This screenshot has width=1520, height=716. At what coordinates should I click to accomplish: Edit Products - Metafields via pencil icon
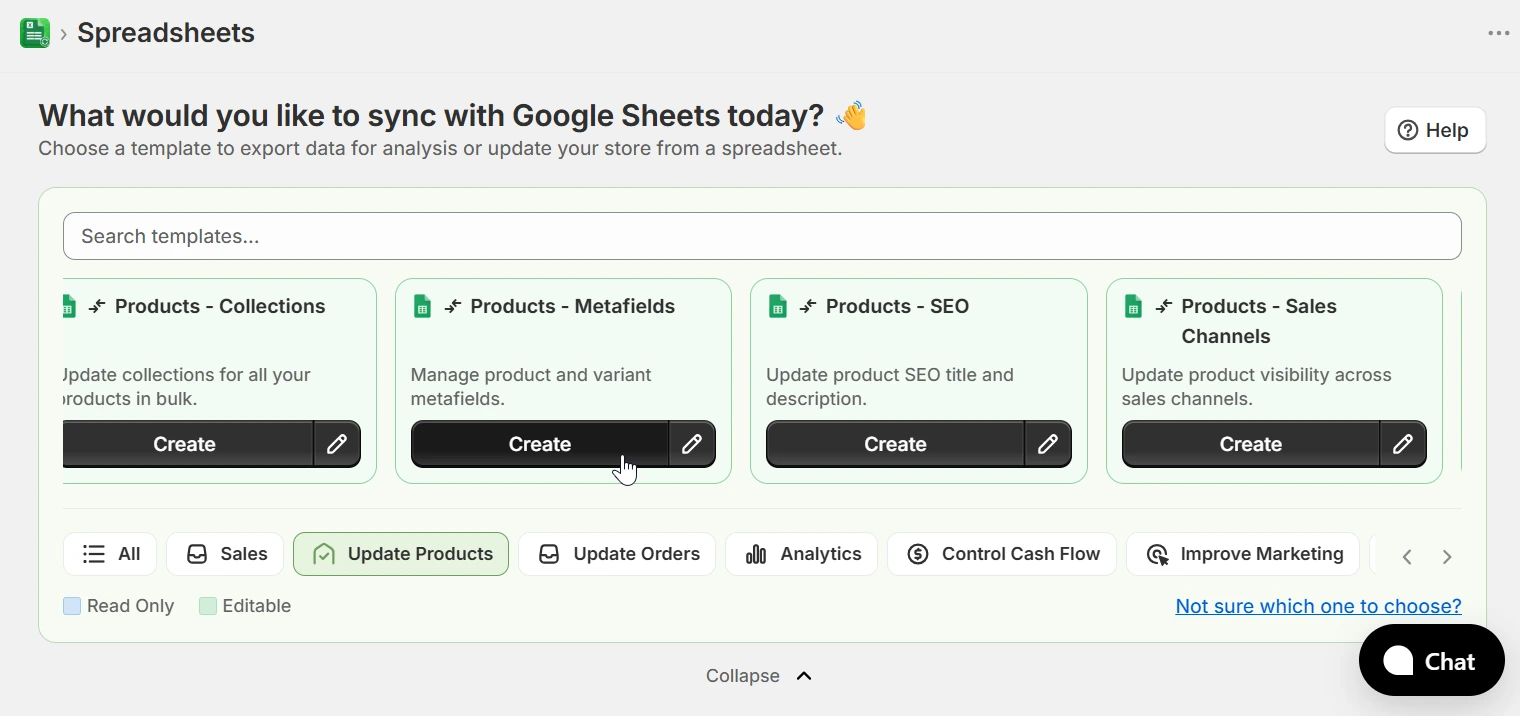(x=692, y=444)
